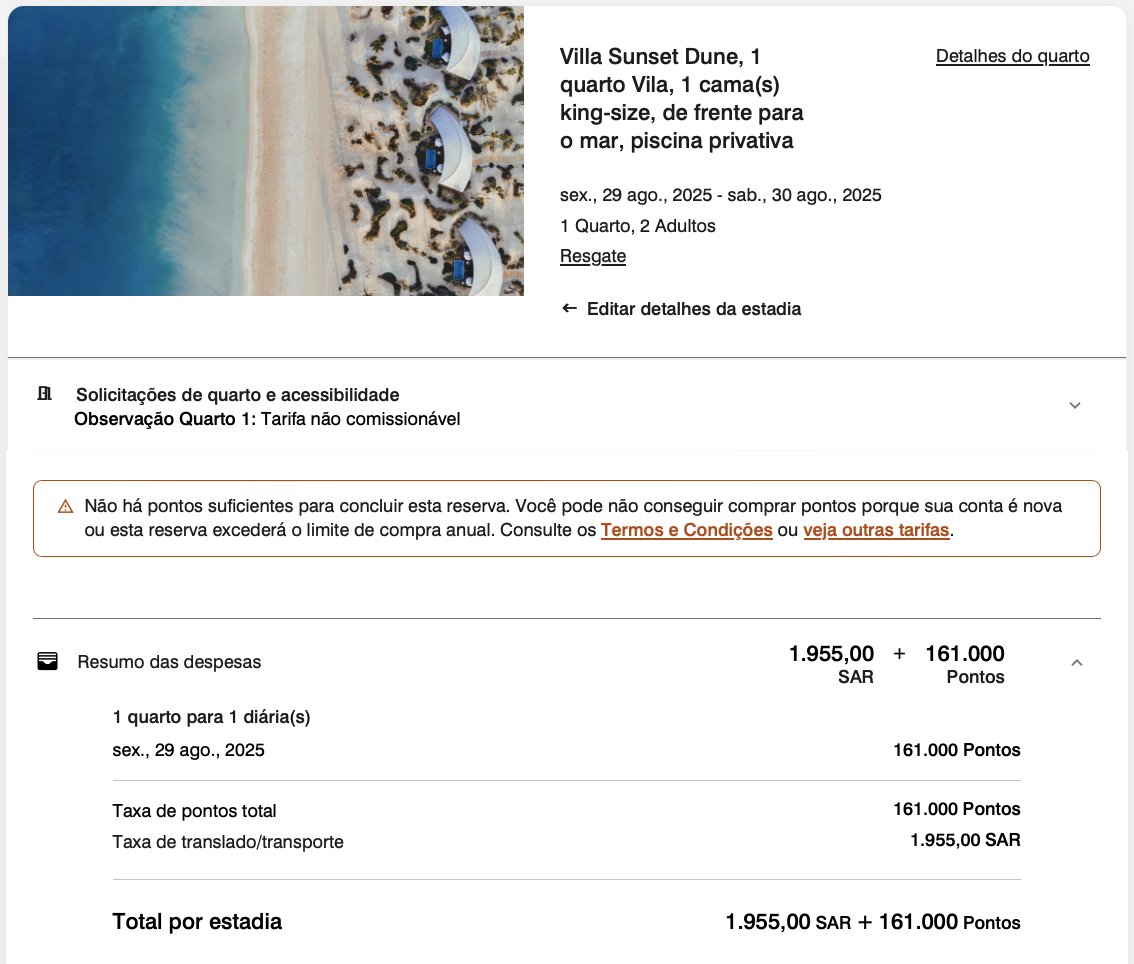
Task: Click the 1.955,00 SAR summary amount
Action: 831,664
